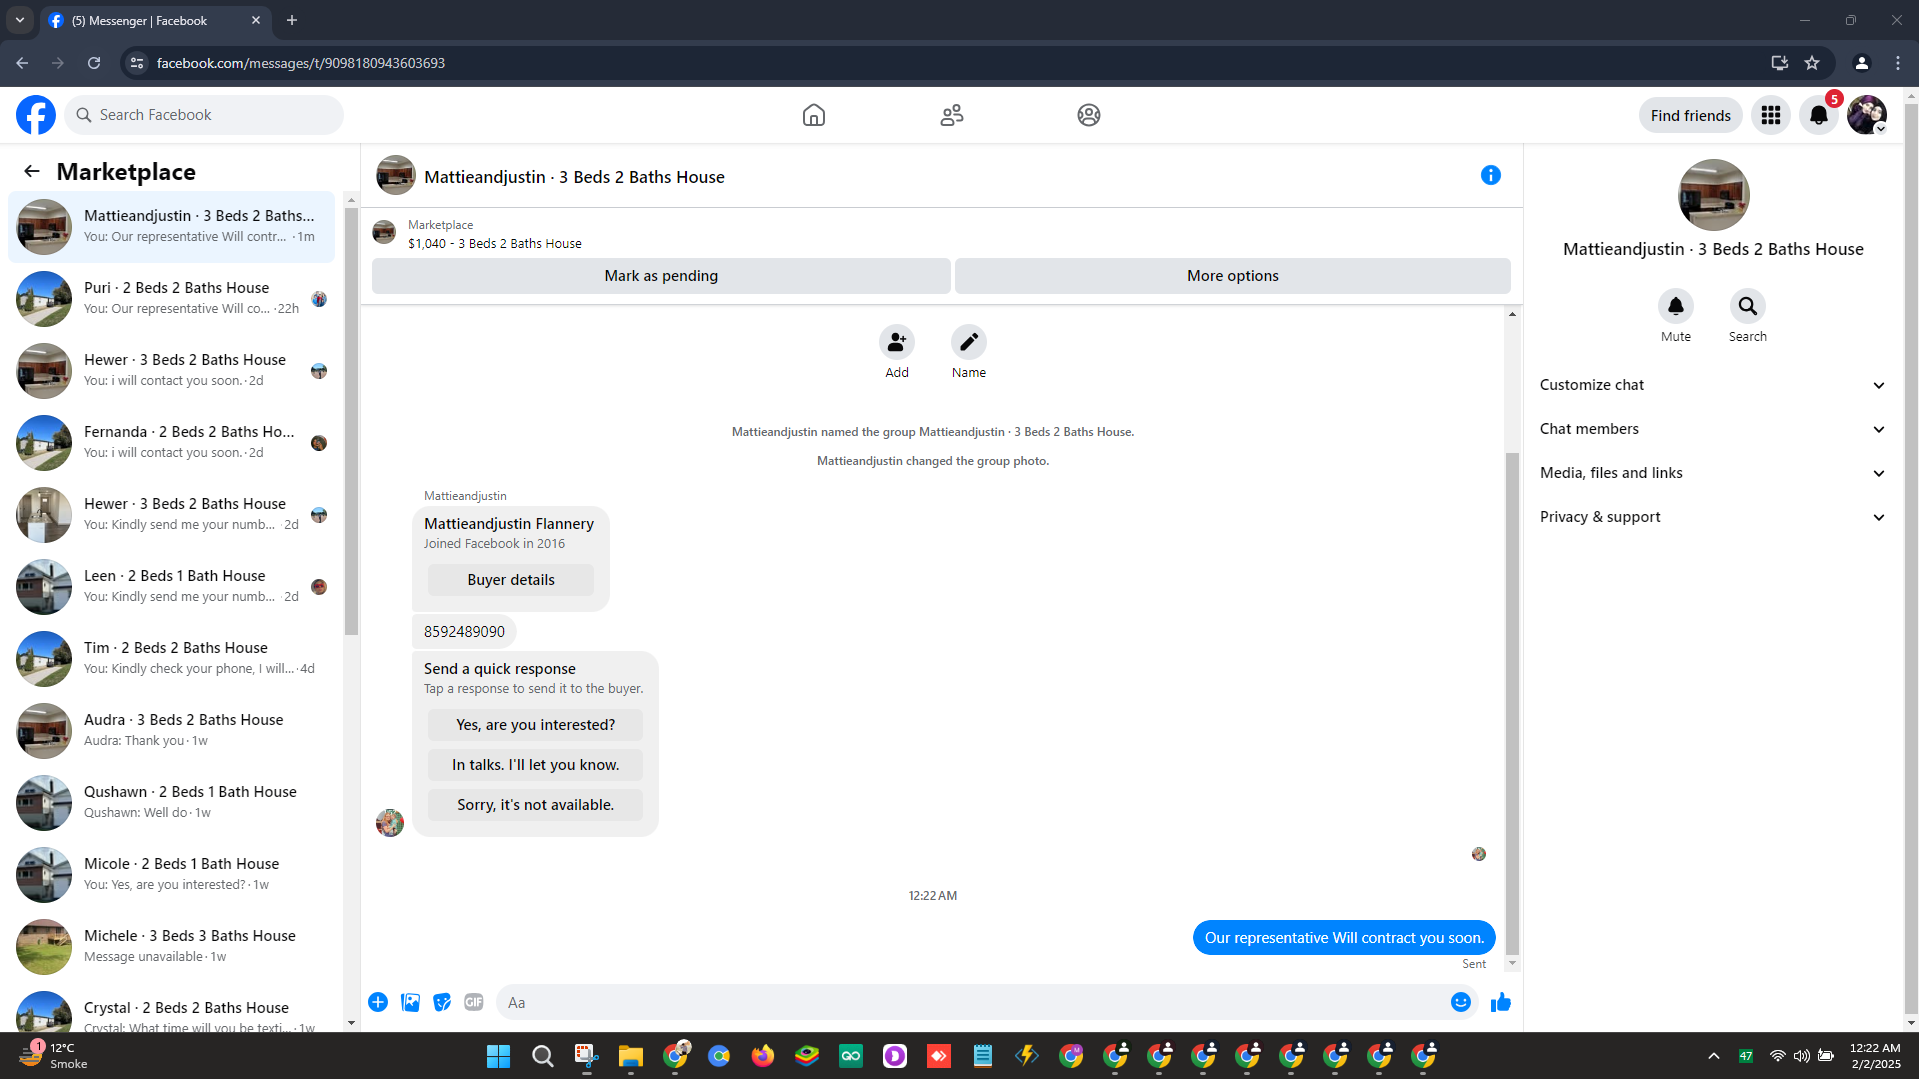This screenshot has width=1919, height=1079.
Task: Open the Audra 3 Beds 2 Baths conversation
Action: tap(172, 730)
